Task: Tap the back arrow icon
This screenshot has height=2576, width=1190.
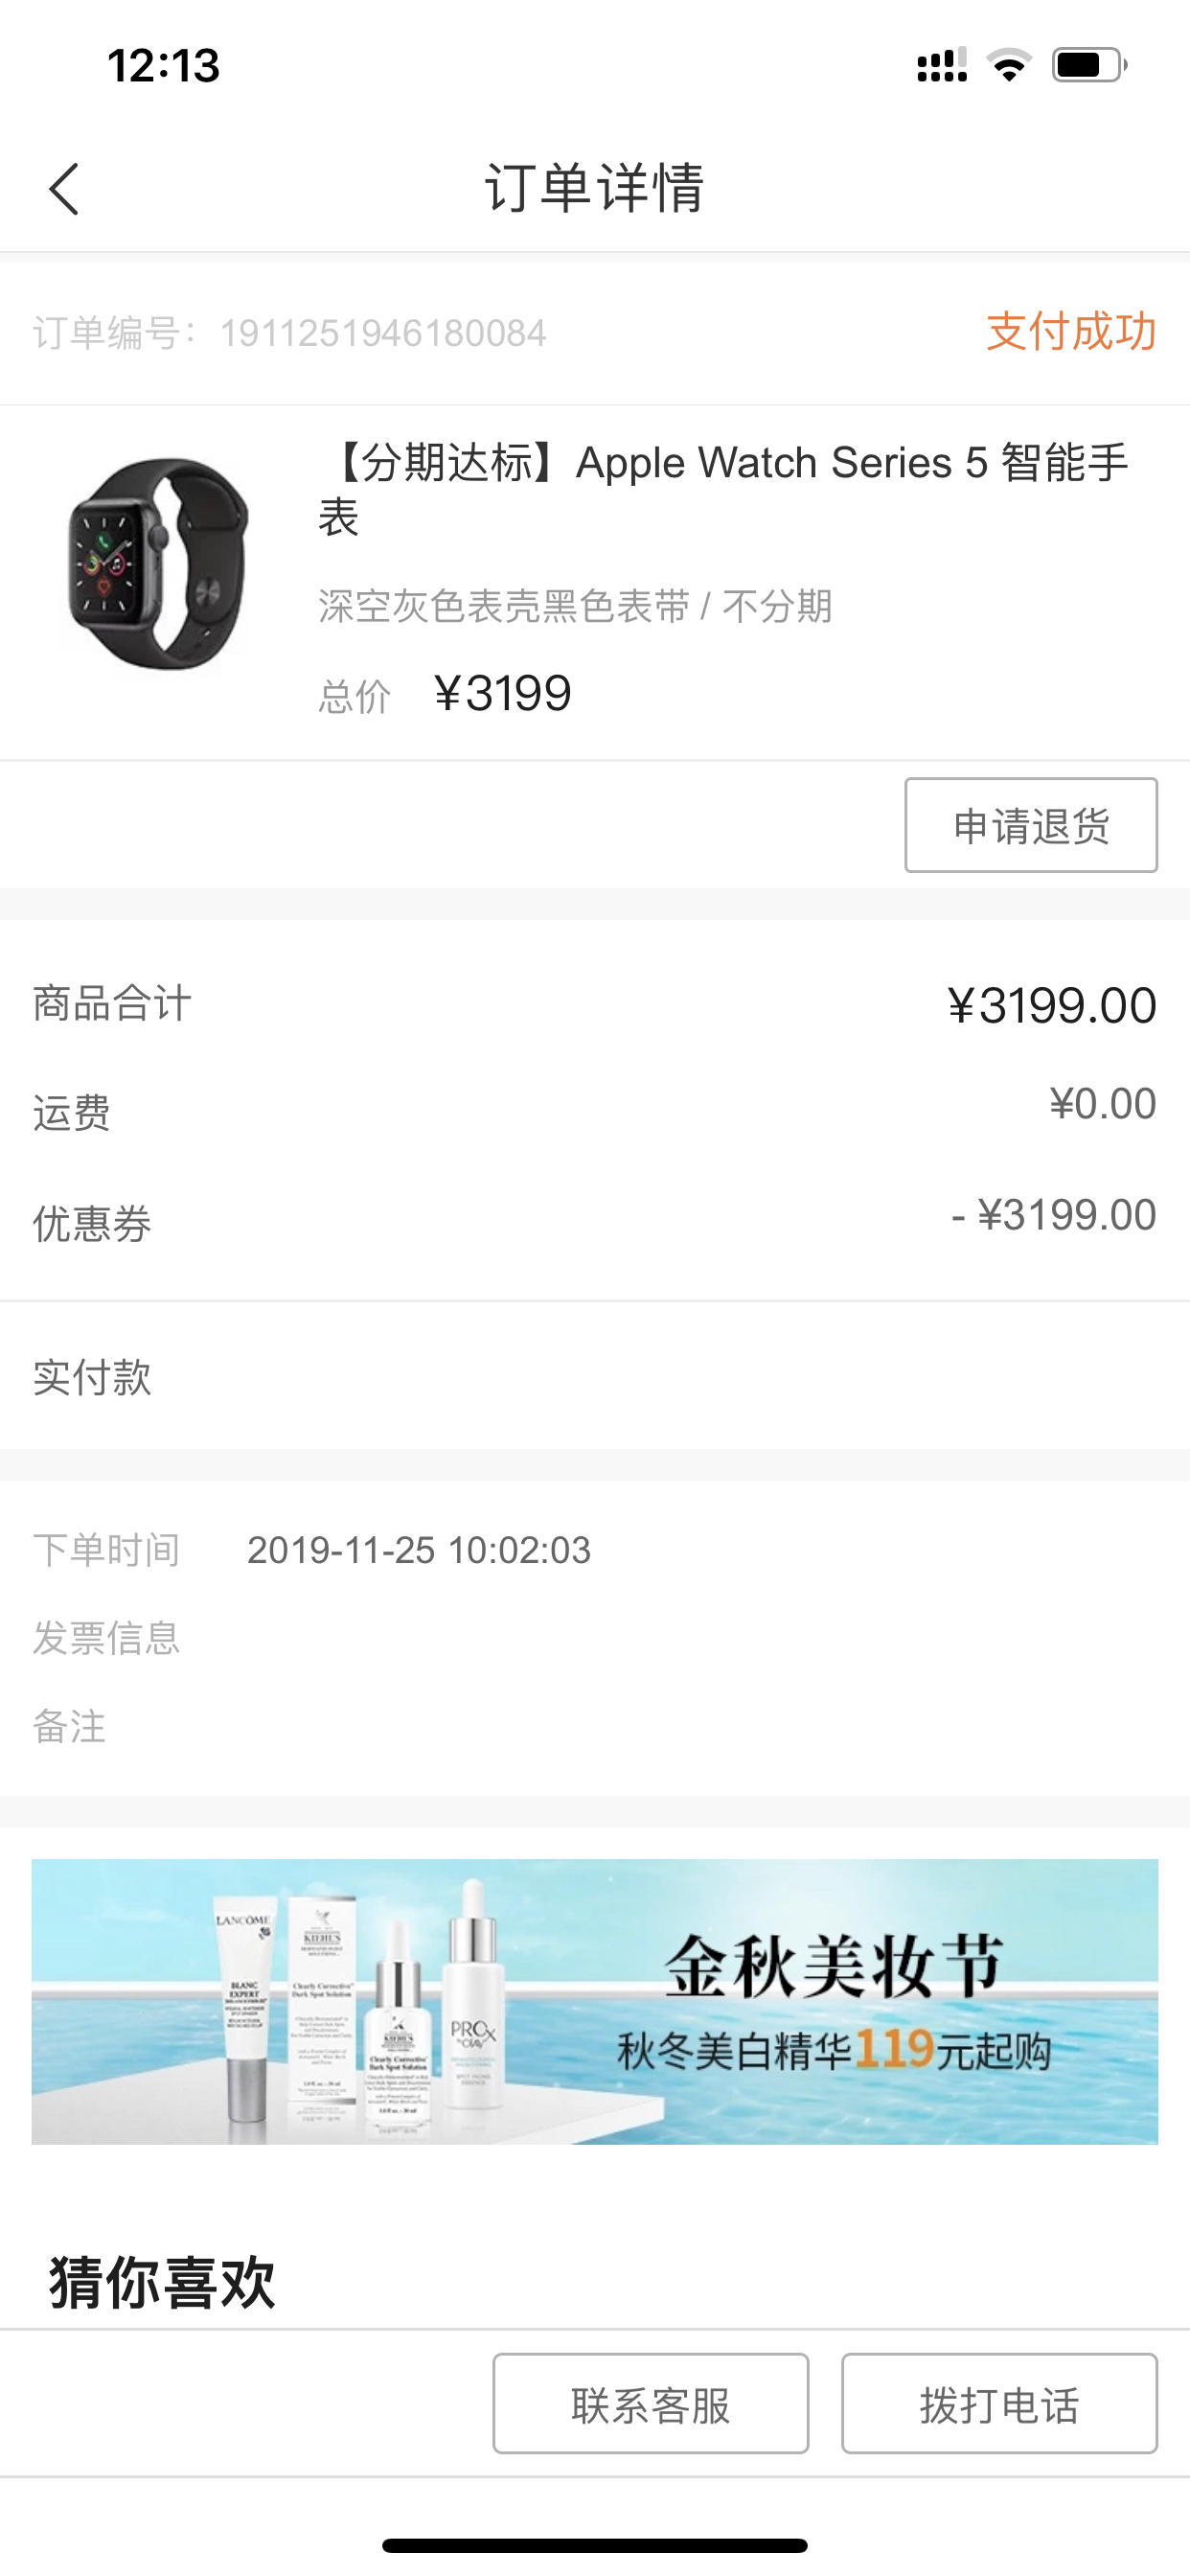Action: click(x=64, y=188)
